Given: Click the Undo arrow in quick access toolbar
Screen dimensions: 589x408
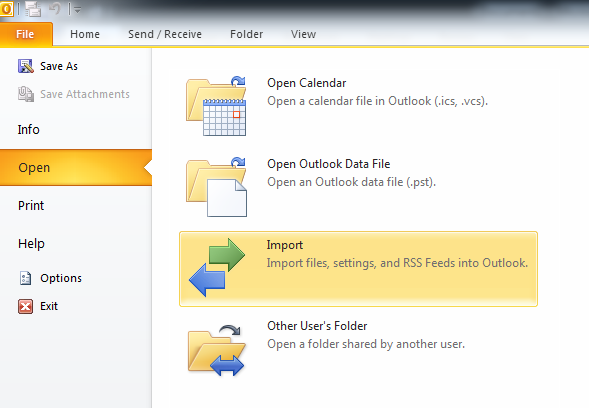Looking at the screenshot, I should pos(55,9).
